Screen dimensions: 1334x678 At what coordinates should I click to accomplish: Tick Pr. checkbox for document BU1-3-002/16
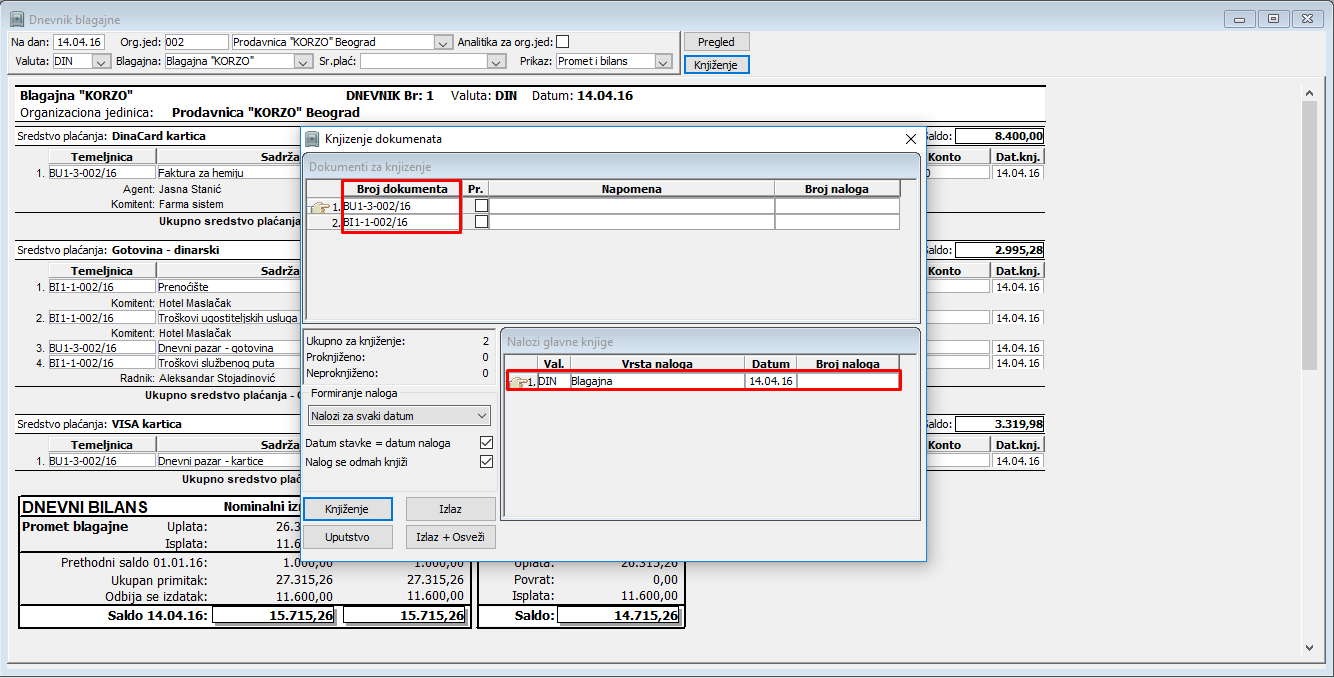tap(482, 206)
